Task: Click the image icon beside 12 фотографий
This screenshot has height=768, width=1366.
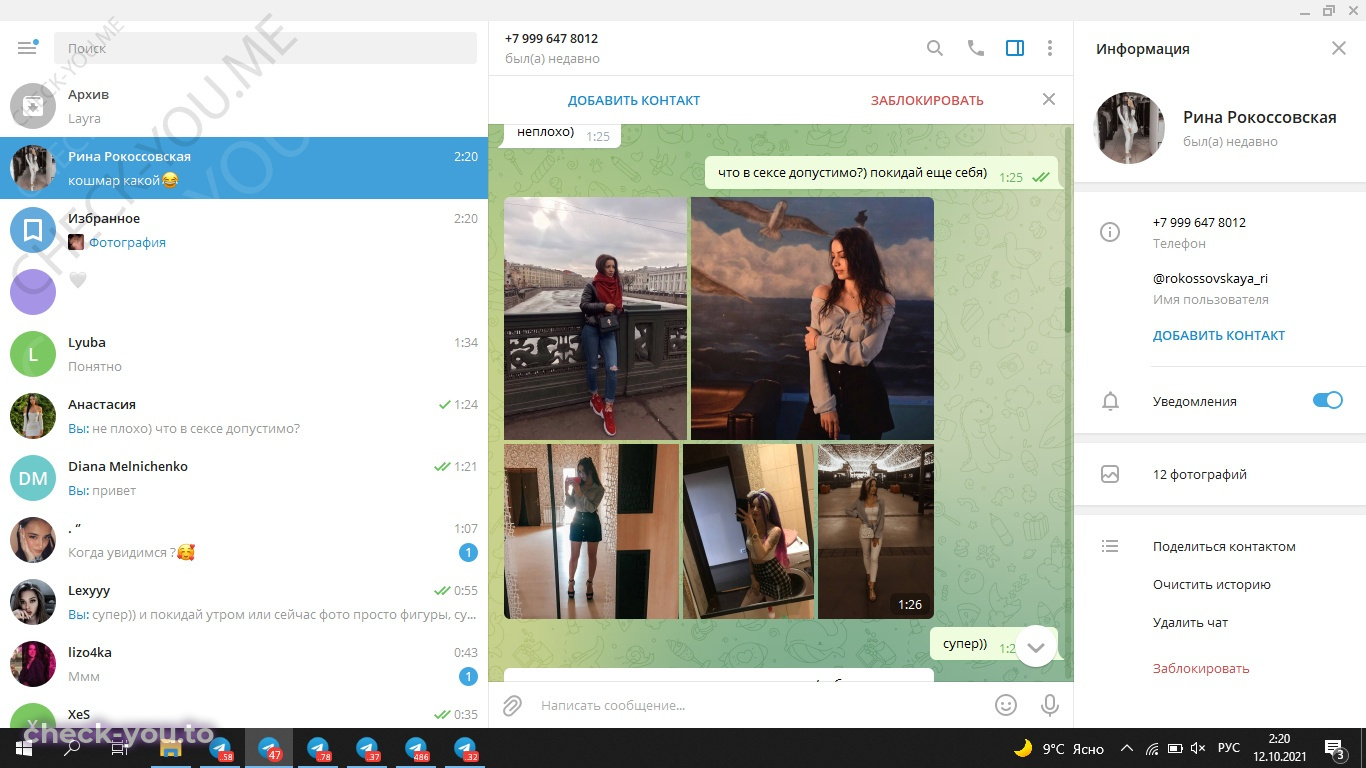Action: pyautogui.click(x=1110, y=474)
